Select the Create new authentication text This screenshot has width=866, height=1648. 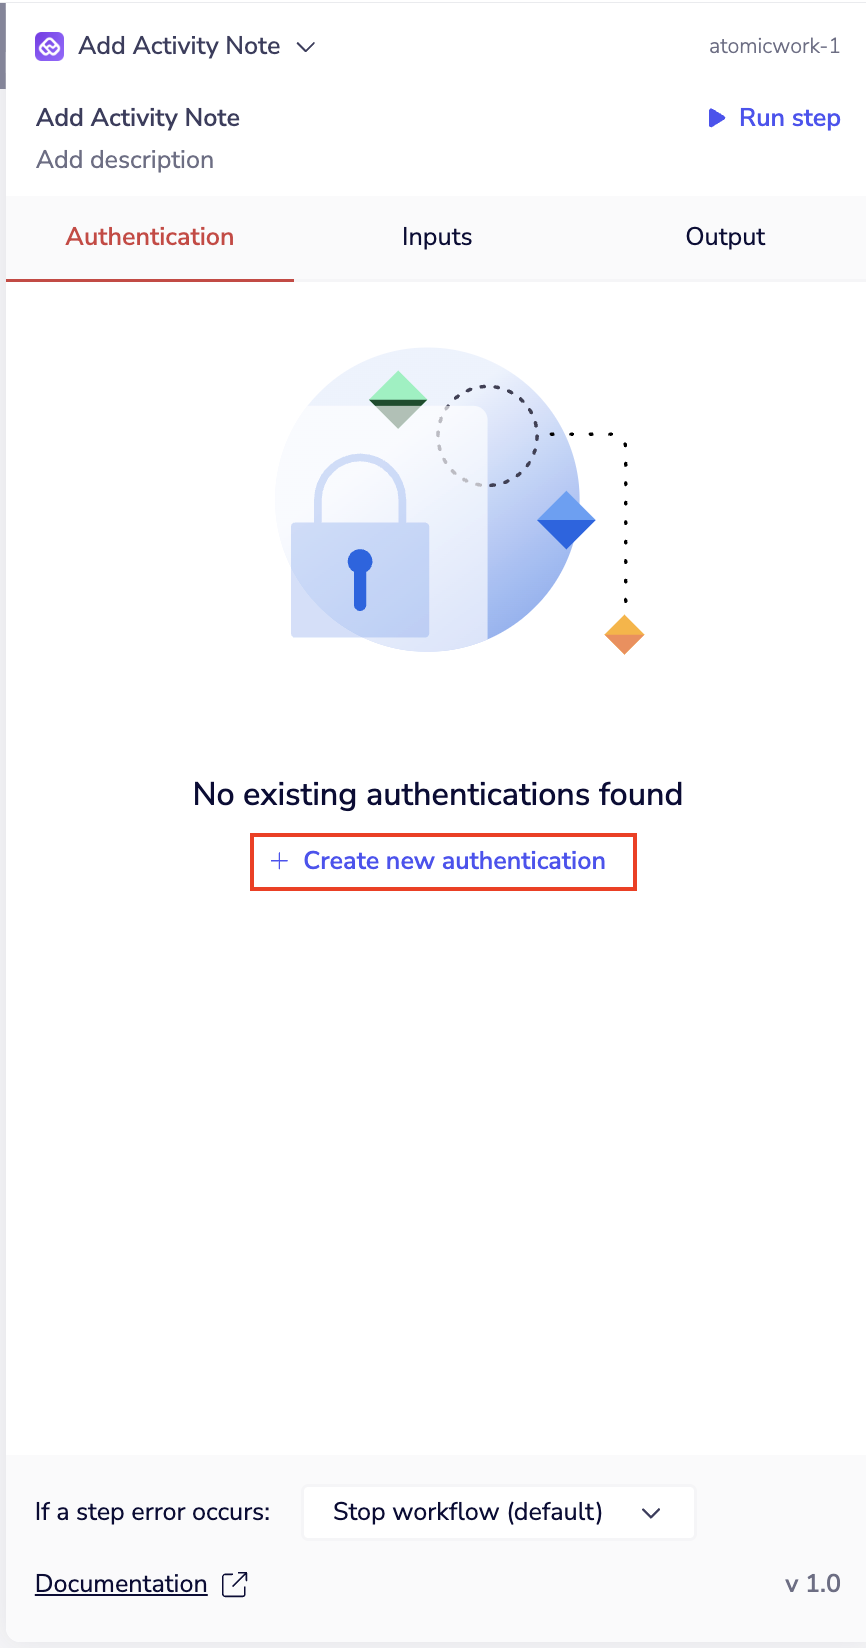pyautogui.click(x=454, y=861)
